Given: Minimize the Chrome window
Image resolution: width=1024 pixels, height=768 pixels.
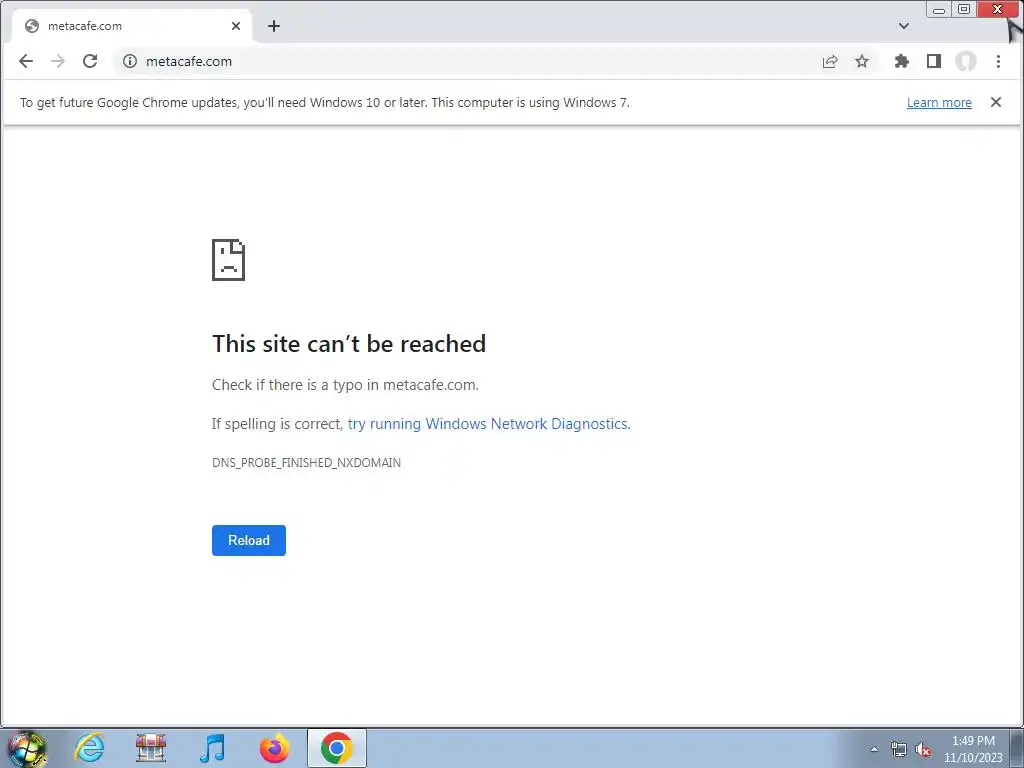Looking at the screenshot, I should (939, 10).
